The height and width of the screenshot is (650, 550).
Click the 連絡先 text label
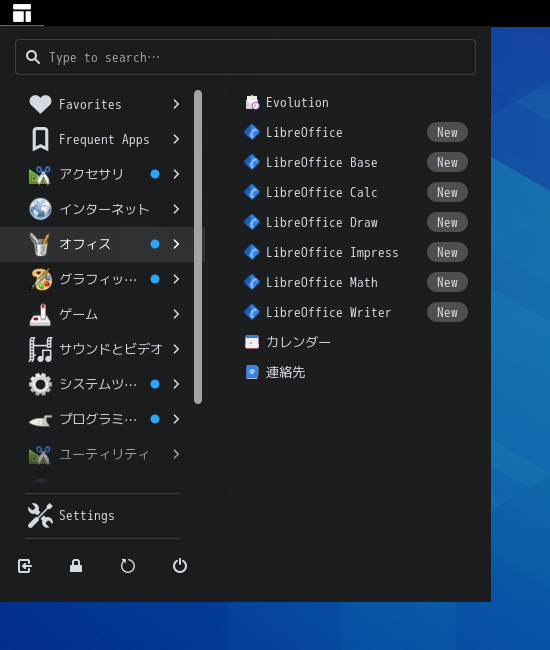coord(286,372)
